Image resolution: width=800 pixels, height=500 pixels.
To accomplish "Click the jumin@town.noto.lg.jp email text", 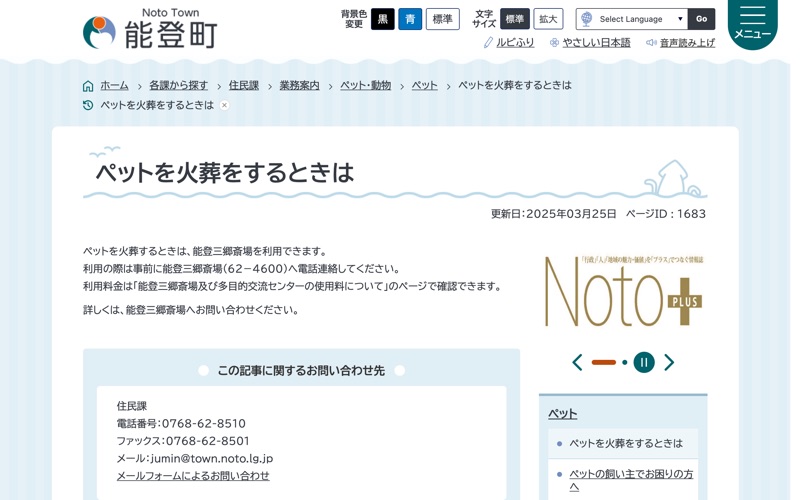I will pos(212,458).
